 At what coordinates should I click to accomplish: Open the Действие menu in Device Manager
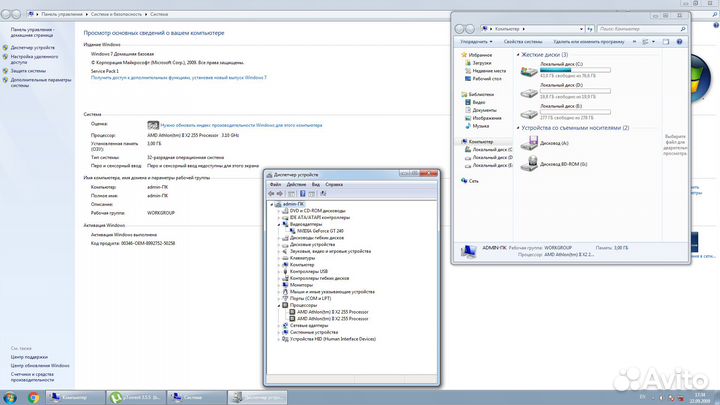[296, 184]
